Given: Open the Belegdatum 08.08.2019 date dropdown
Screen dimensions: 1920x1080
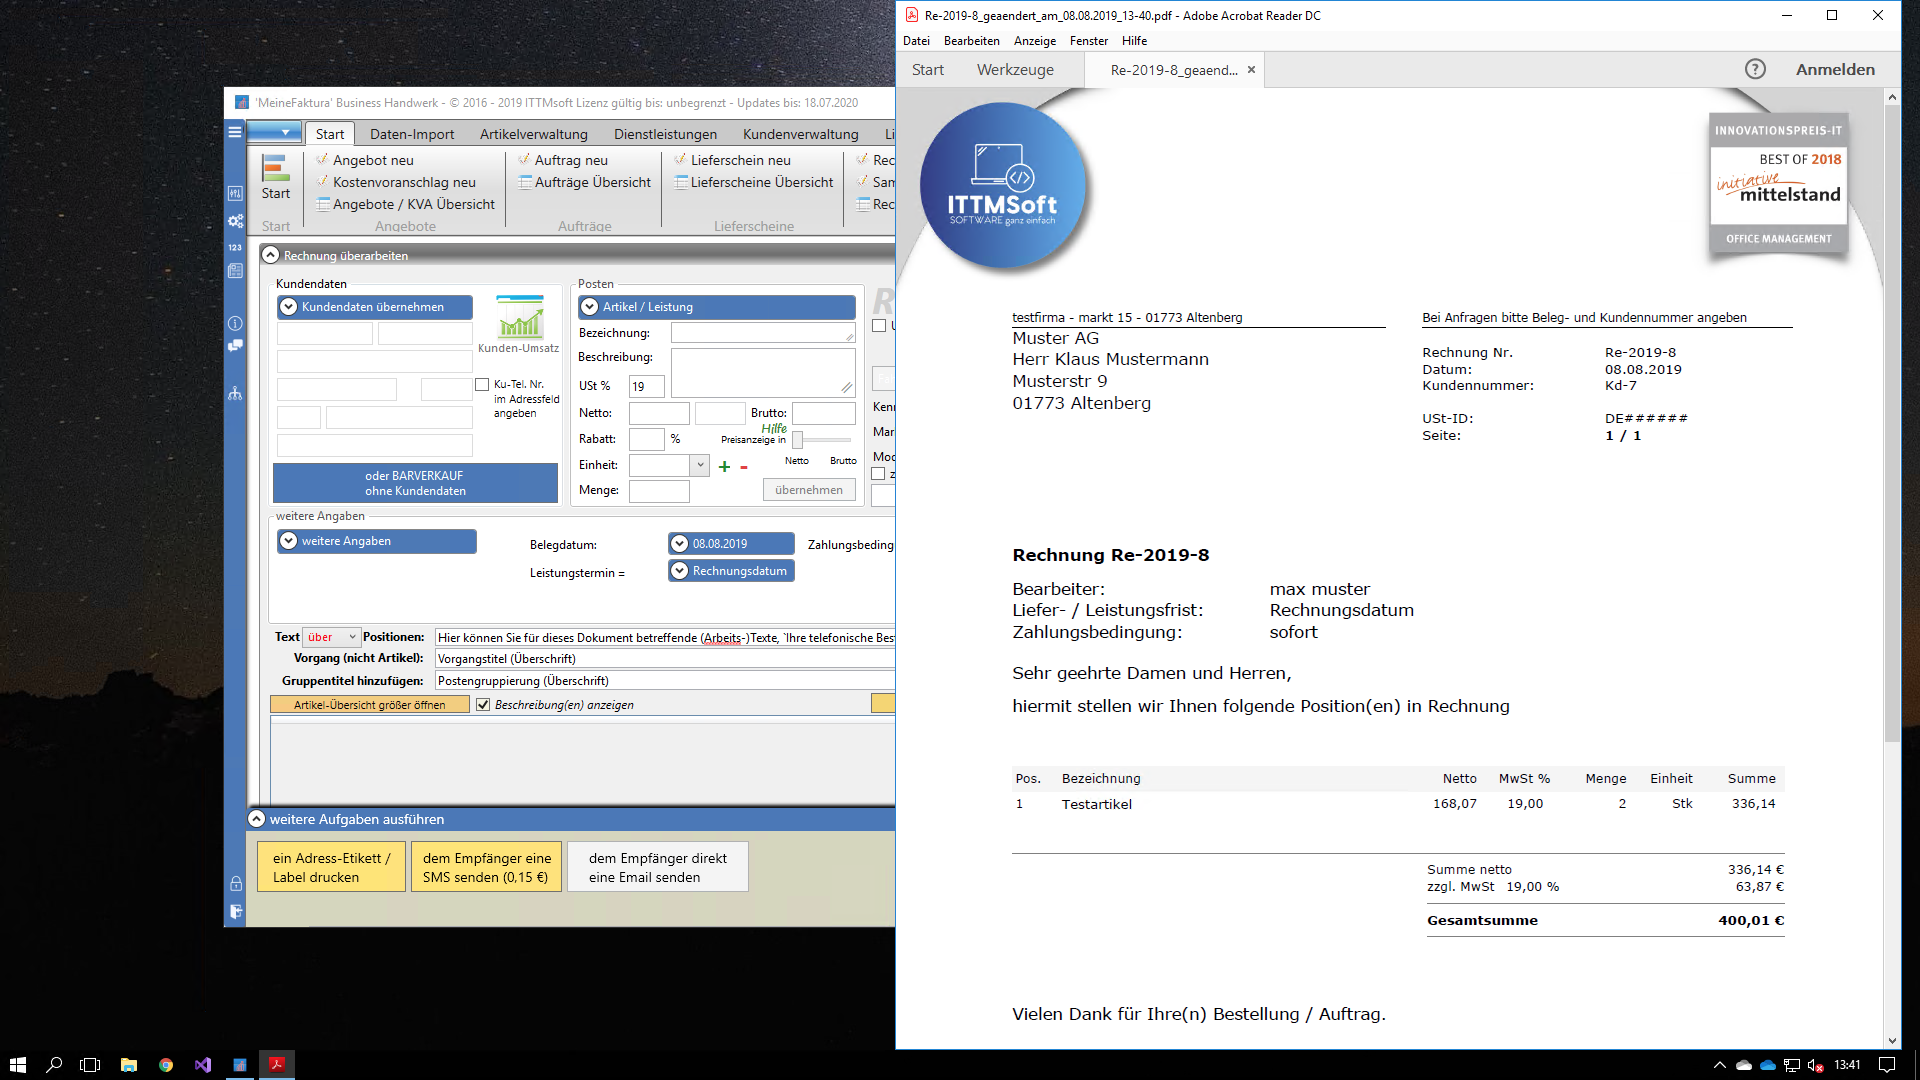Looking at the screenshot, I should click(x=731, y=544).
